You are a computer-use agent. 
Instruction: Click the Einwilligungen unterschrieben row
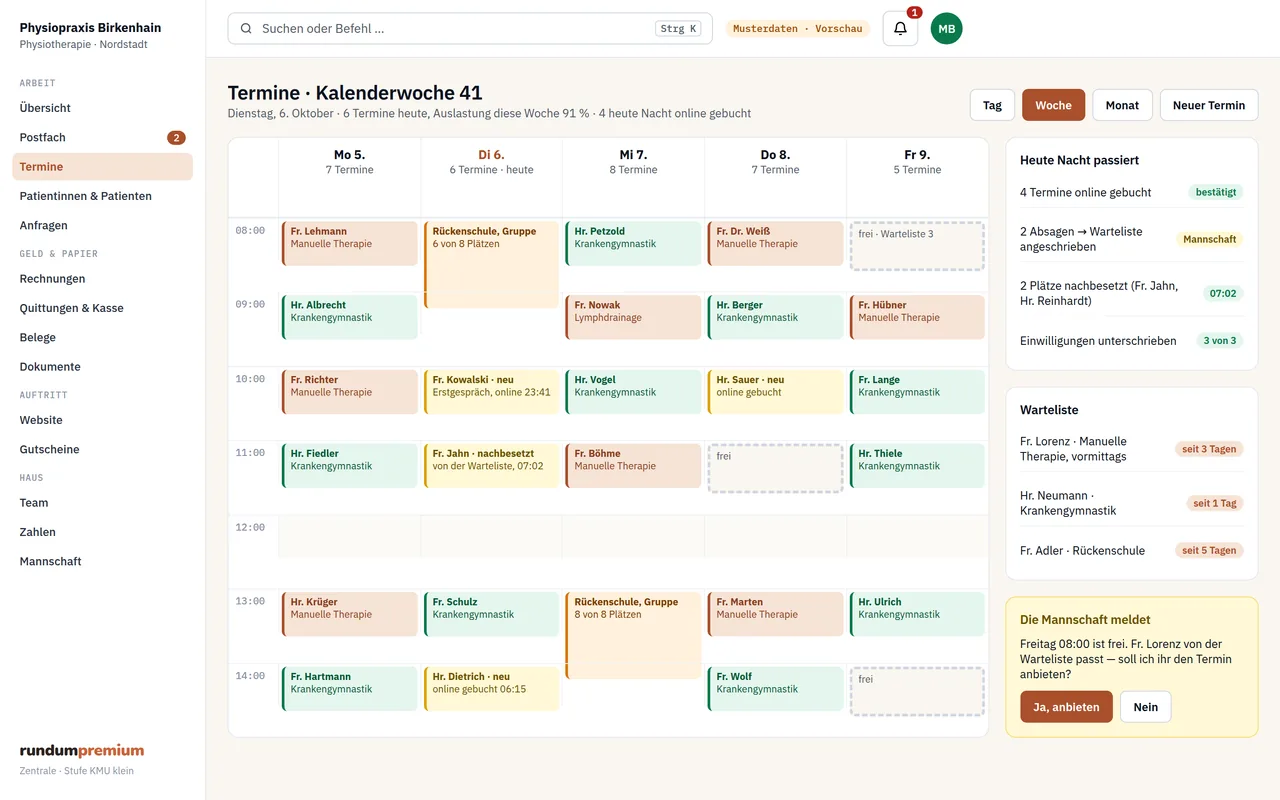1132,340
